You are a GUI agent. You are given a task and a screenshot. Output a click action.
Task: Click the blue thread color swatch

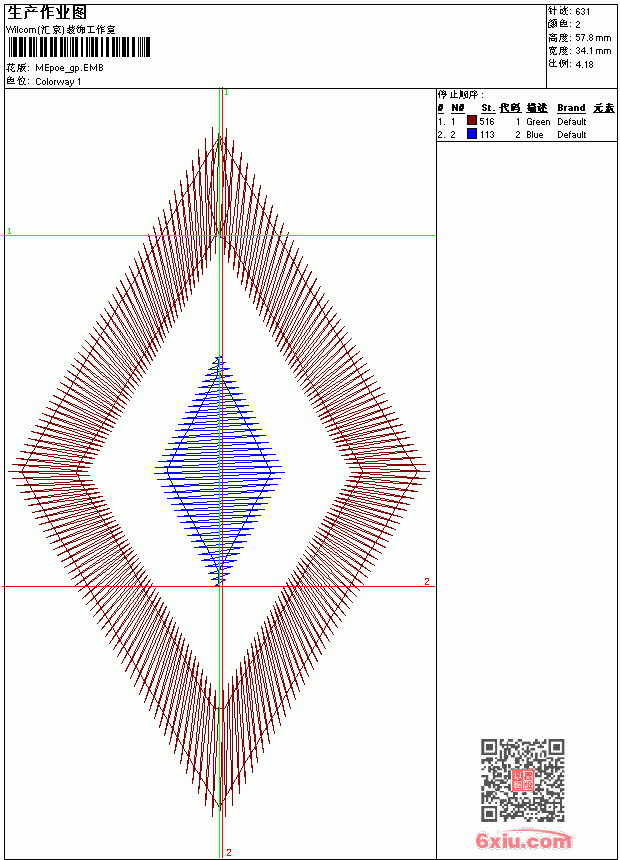(472, 134)
